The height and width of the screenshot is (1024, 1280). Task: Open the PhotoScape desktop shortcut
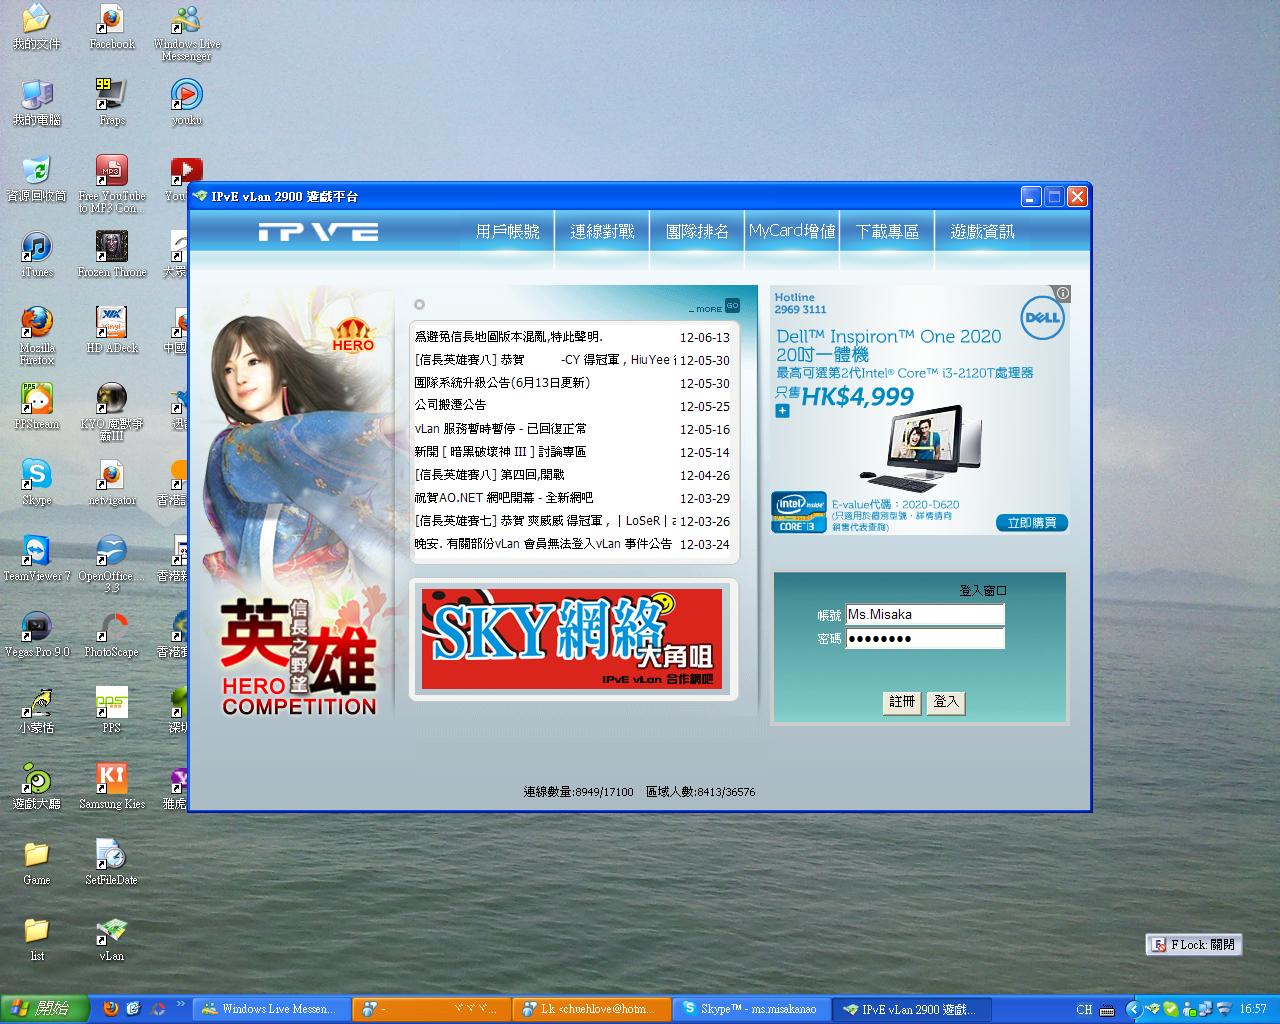[111, 636]
